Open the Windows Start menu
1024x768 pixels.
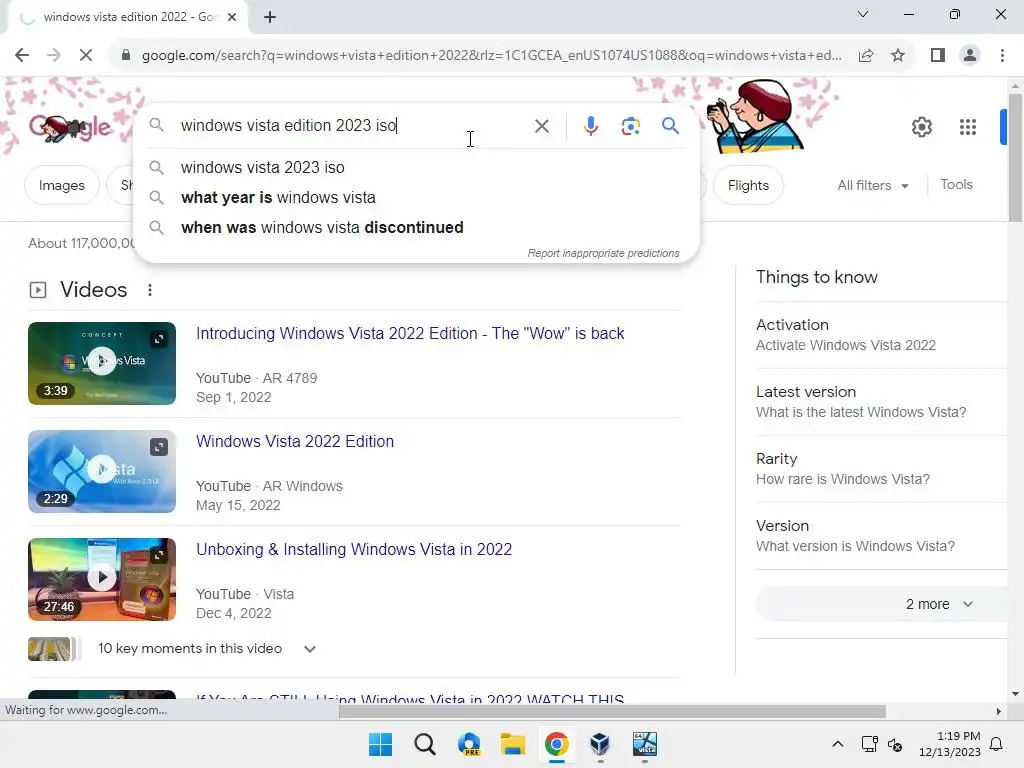381,744
